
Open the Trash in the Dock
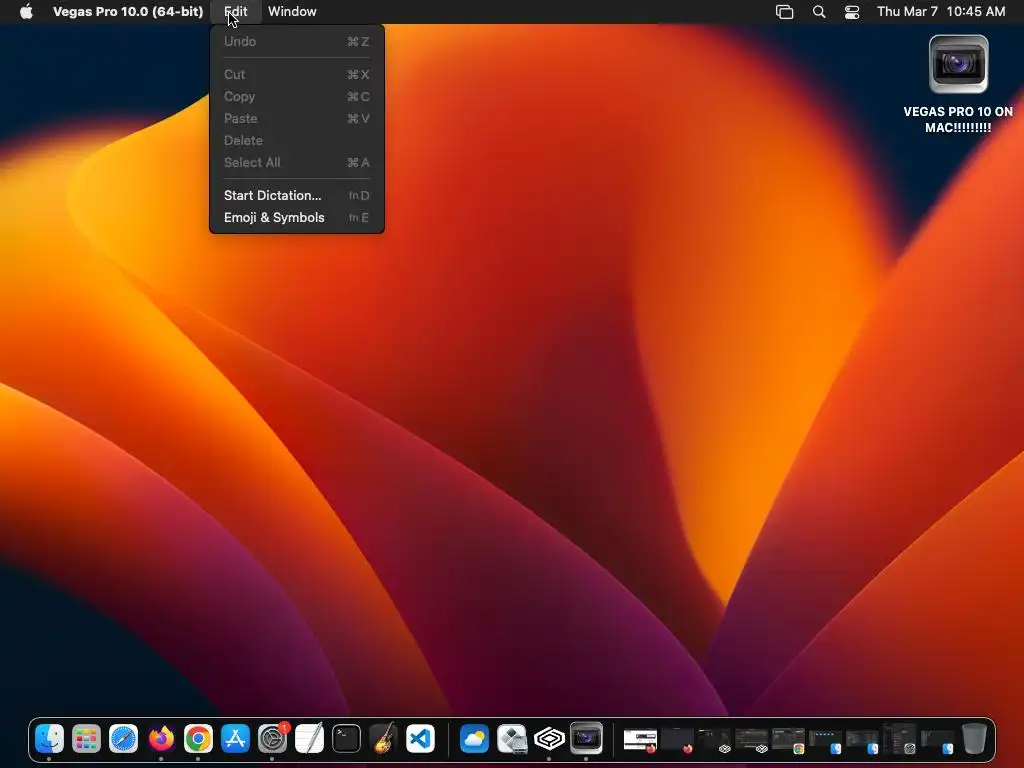[974, 739]
